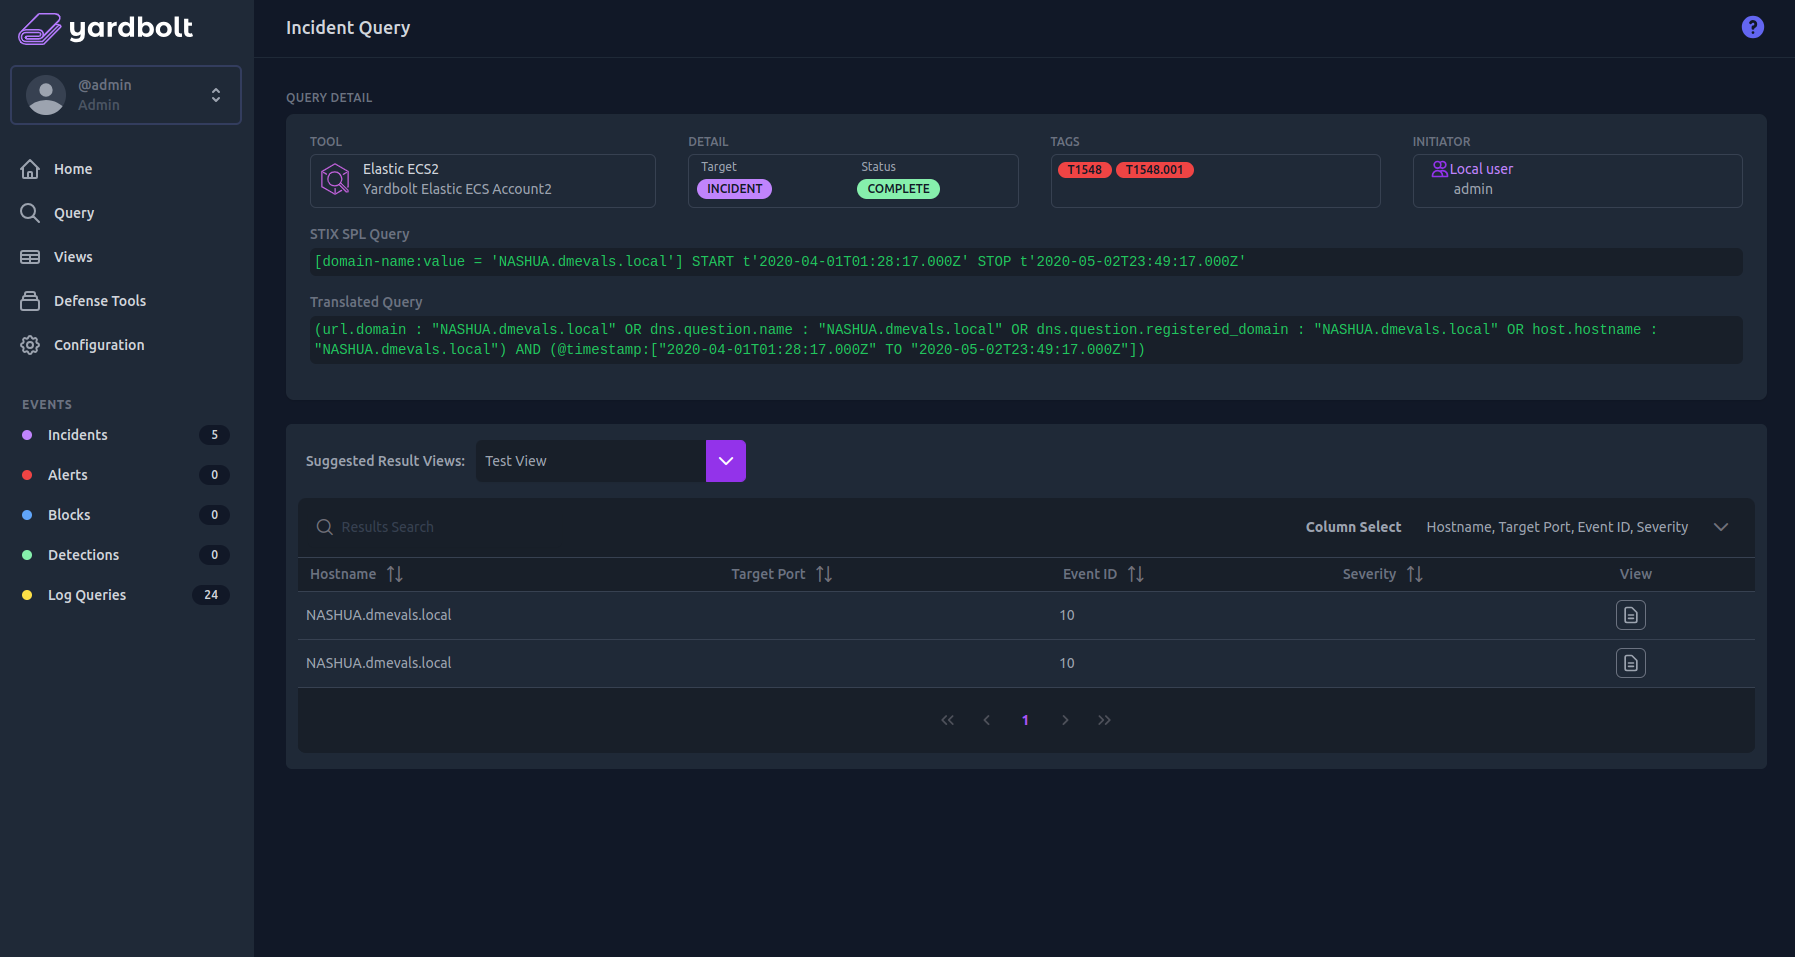Image resolution: width=1795 pixels, height=957 pixels.
Task: Click Hostname in first result row
Action: click(378, 615)
